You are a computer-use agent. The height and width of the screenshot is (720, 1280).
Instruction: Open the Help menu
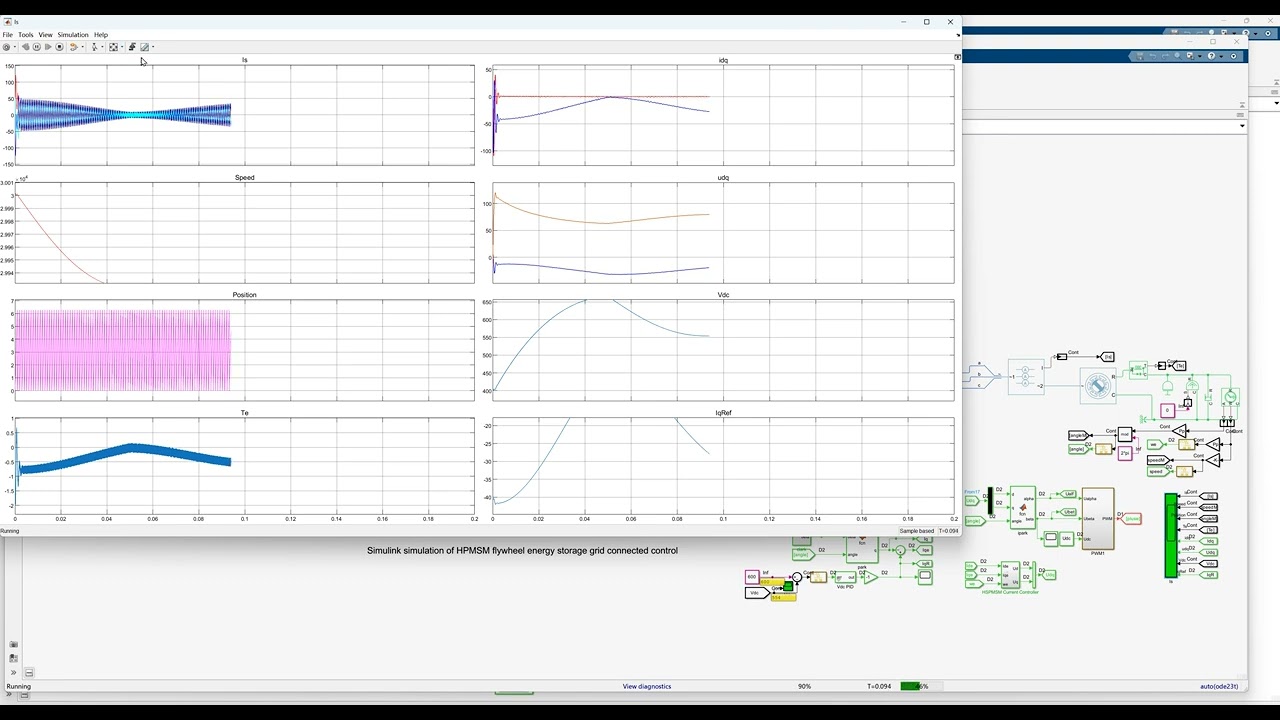click(x=101, y=35)
